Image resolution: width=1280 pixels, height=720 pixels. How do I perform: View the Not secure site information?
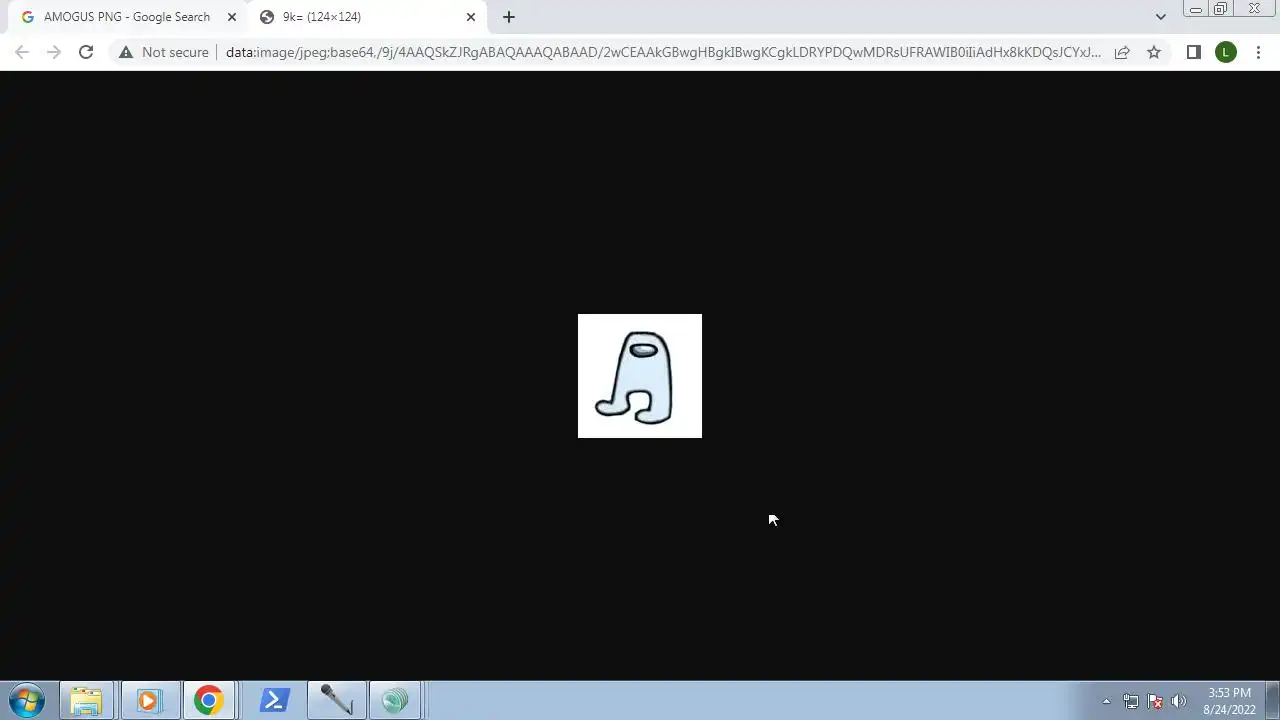point(164,52)
